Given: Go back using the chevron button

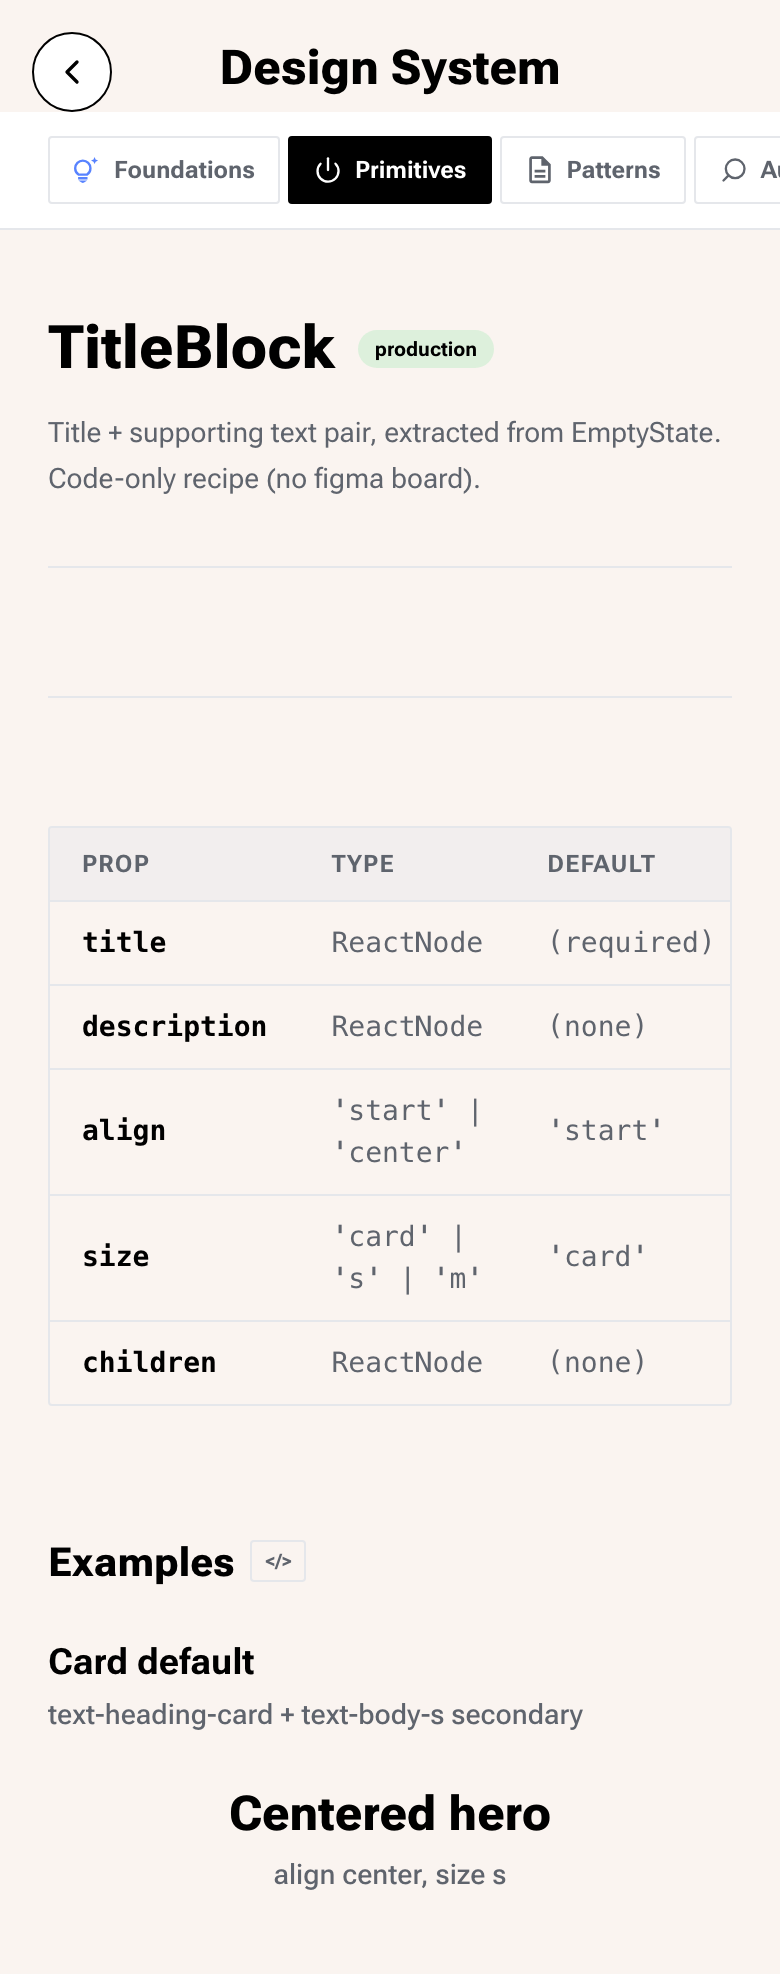Looking at the screenshot, I should [x=72, y=72].
